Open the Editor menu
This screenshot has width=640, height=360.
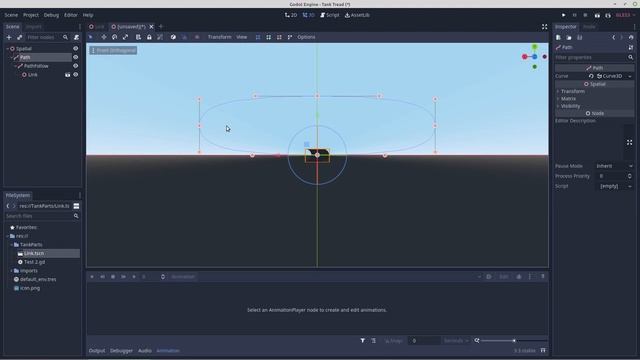click(x=71, y=15)
